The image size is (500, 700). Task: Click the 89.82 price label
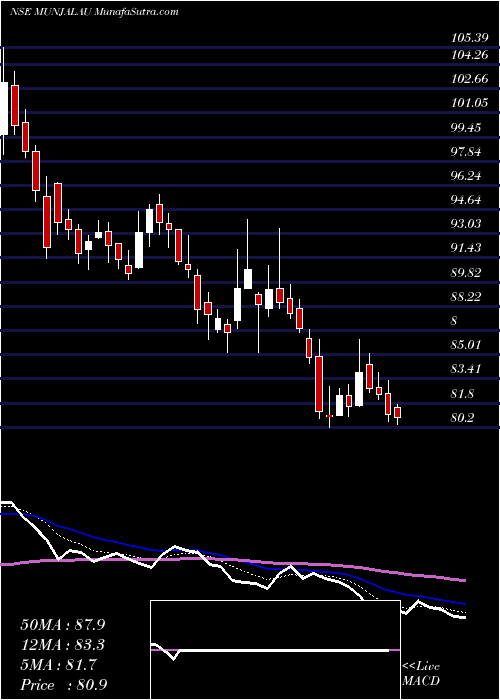click(x=466, y=272)
